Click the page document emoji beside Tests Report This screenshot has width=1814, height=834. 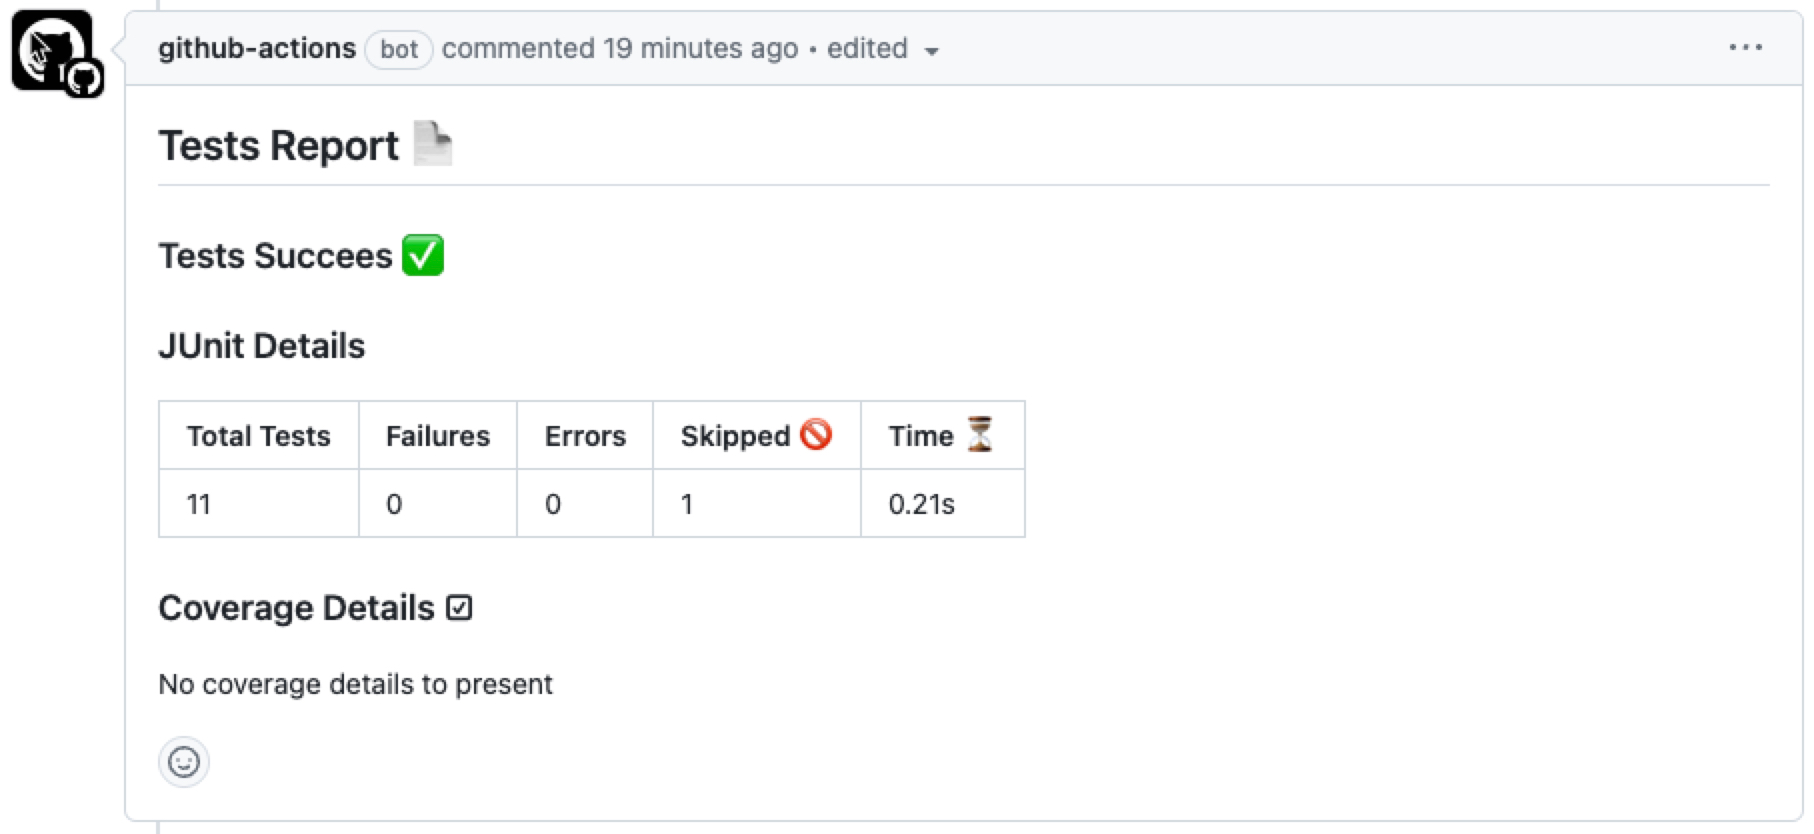[433, 145]
